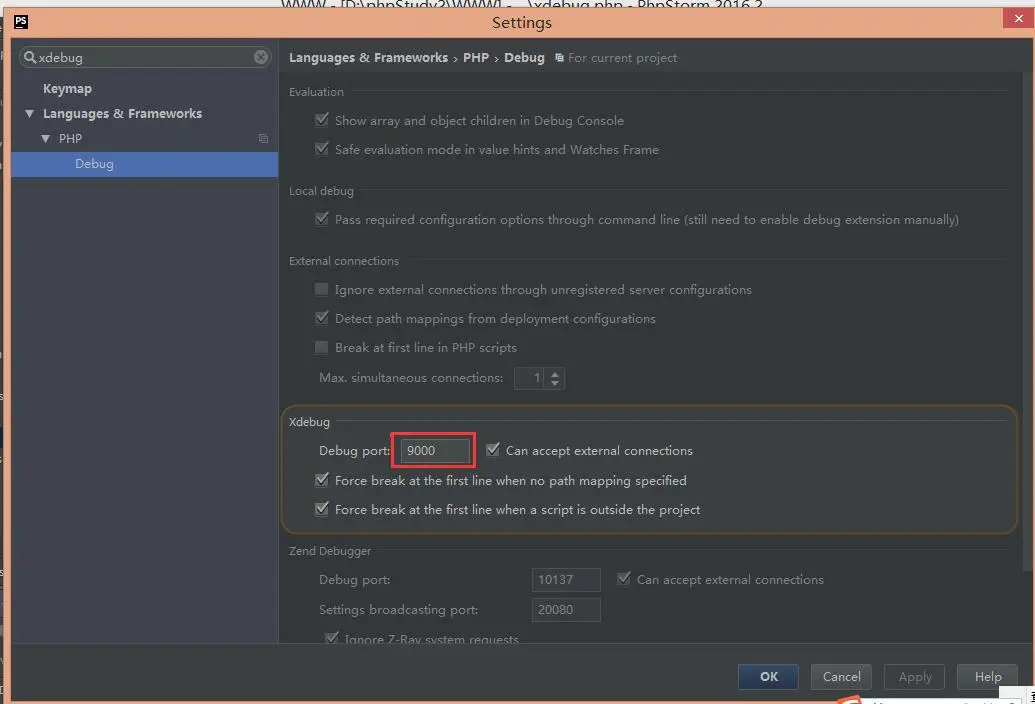Click the Apply button
Screen dimensions: 1035x704
[x=915, y=676]
